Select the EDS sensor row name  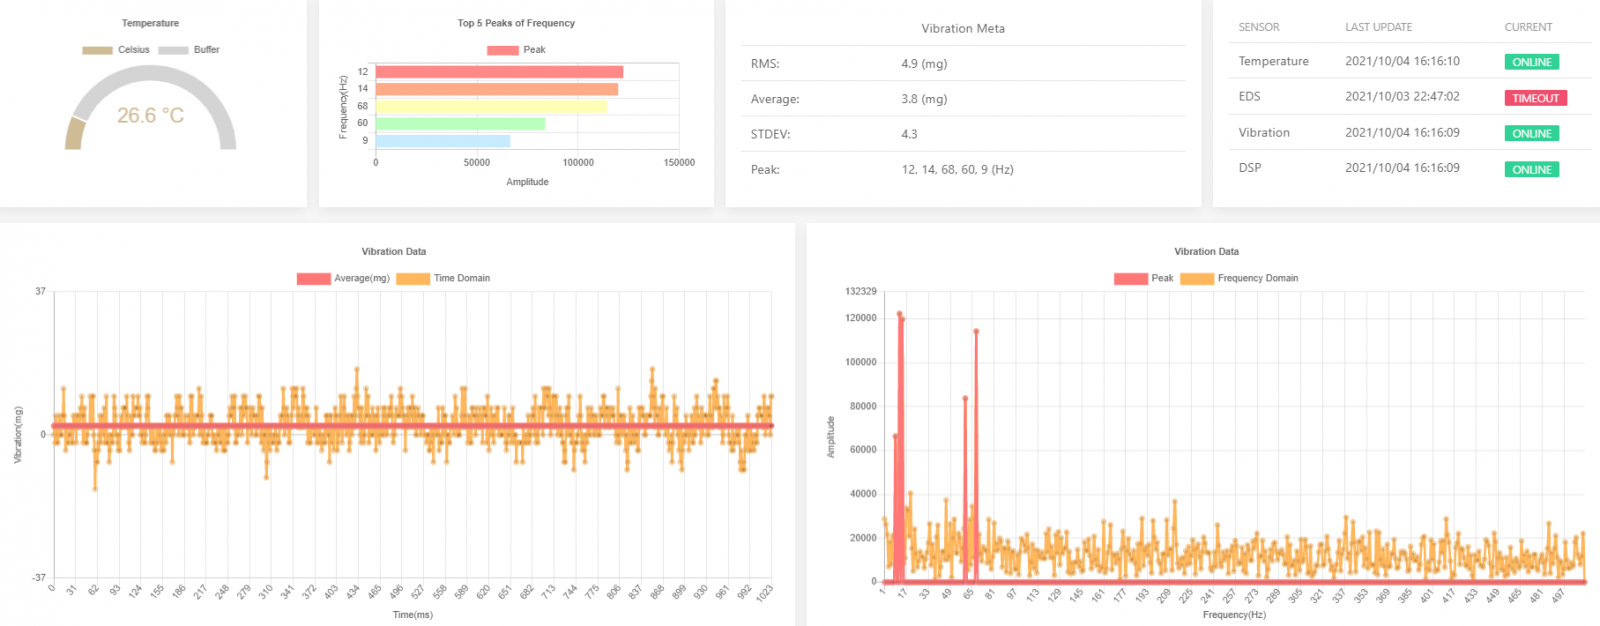click(x=1249, y=97)
